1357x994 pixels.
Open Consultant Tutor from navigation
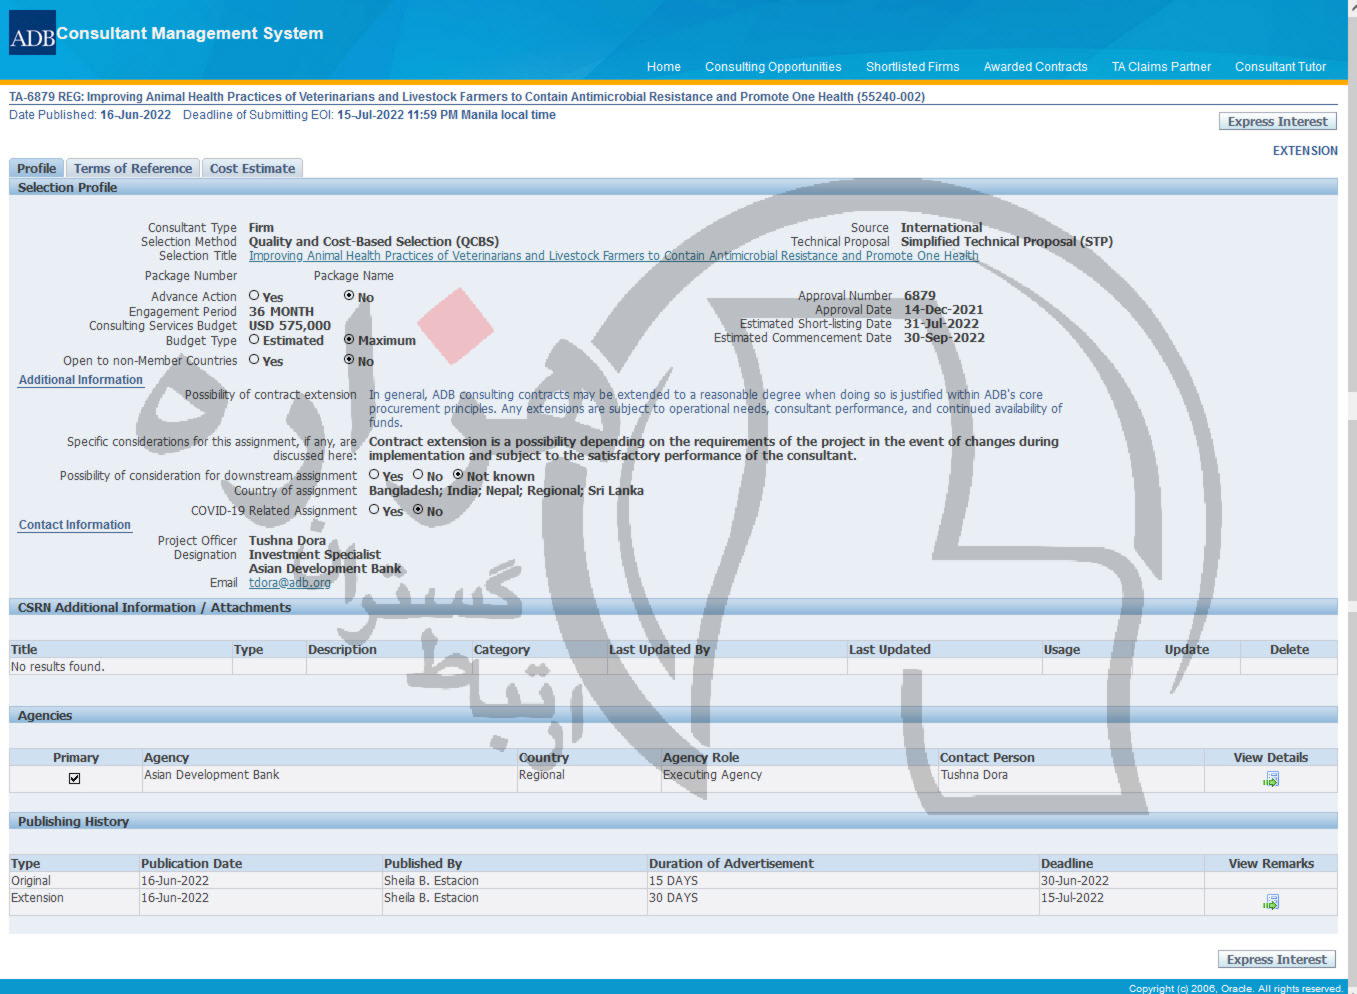[x=1280, y=67]
